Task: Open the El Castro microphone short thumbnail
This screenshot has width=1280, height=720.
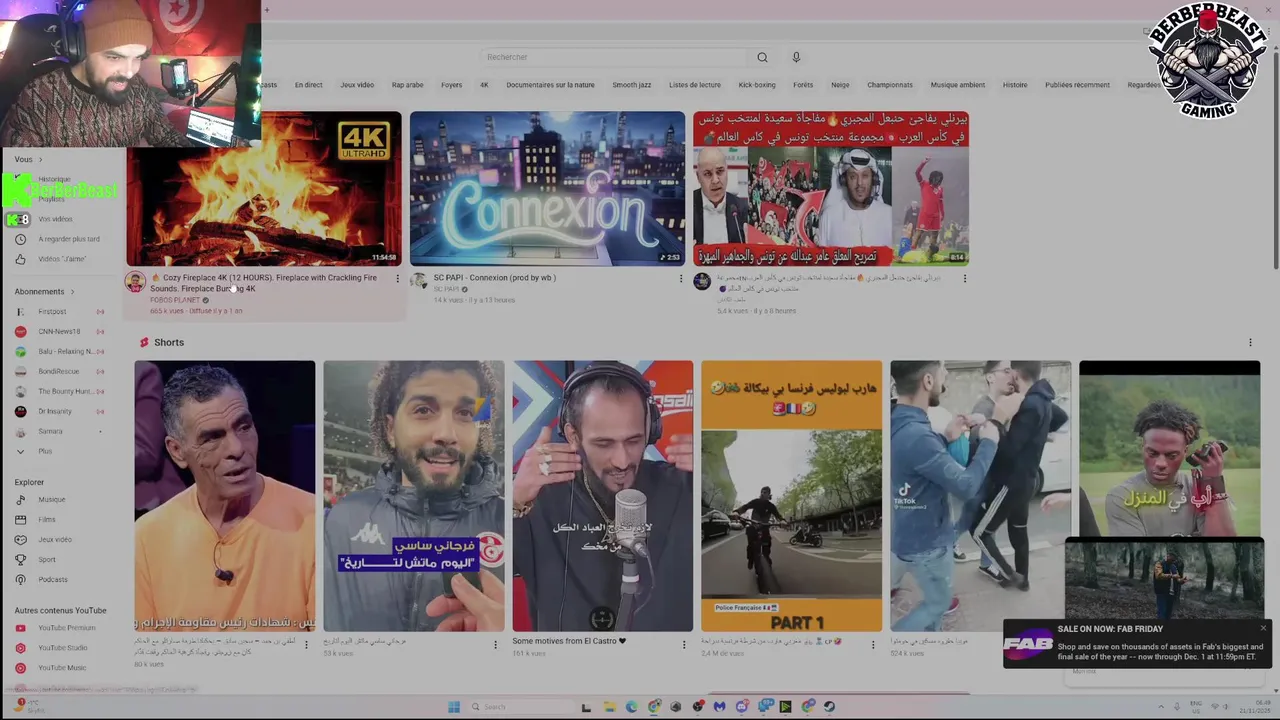Action: (x=603, y=496)
